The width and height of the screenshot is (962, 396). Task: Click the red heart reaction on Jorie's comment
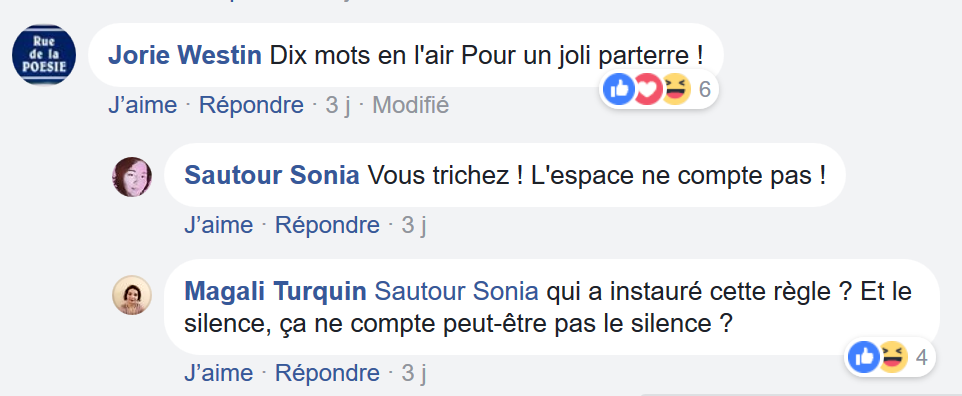pyautogui.click(x=648, y=90)
